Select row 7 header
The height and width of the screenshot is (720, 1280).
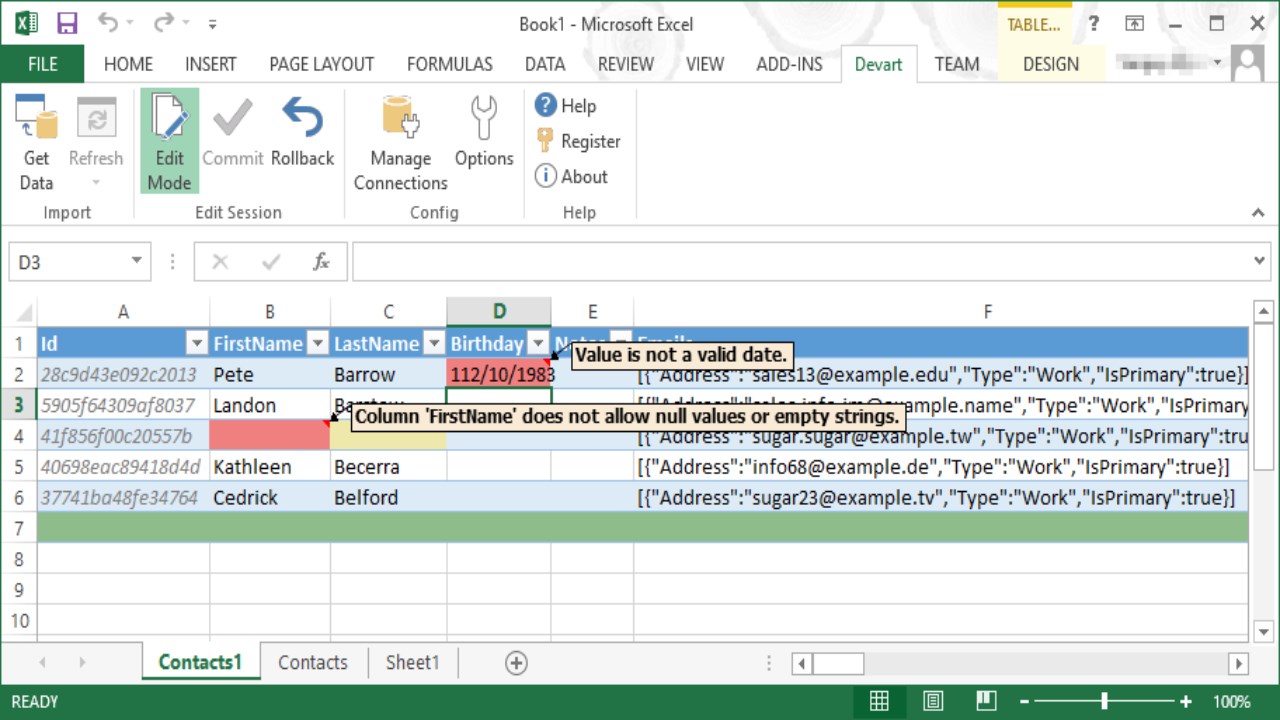(18, 528)
